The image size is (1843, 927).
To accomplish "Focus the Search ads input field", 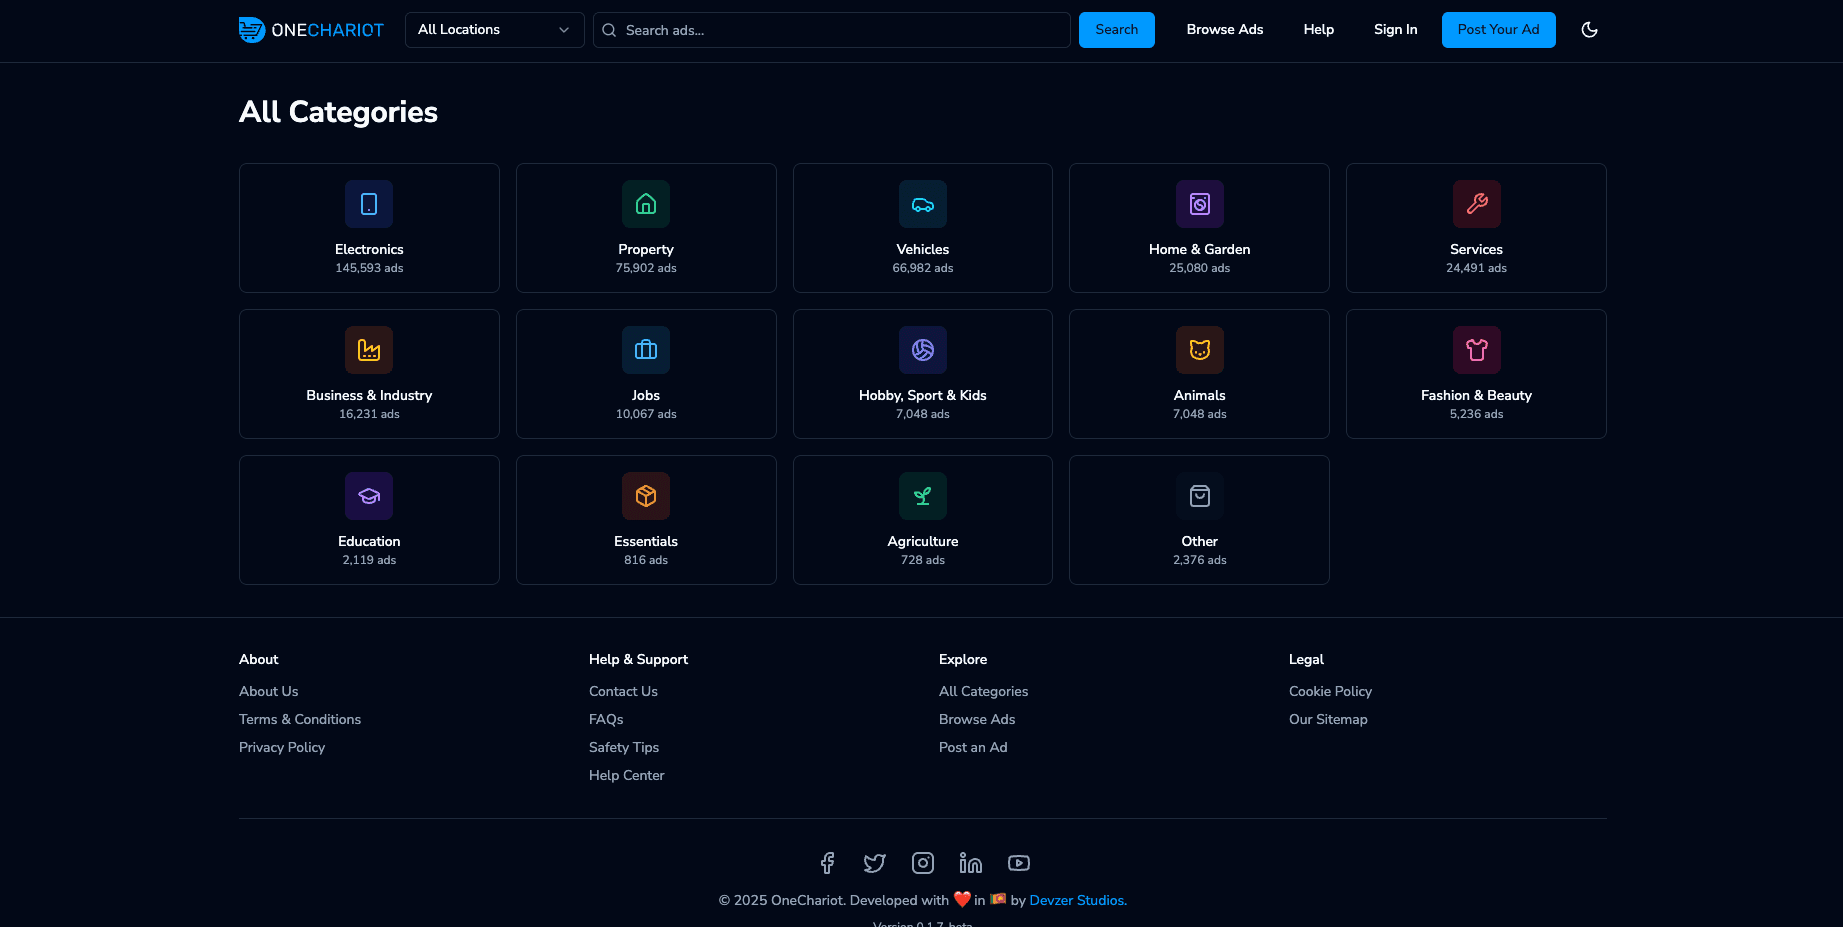I will 840,30.
